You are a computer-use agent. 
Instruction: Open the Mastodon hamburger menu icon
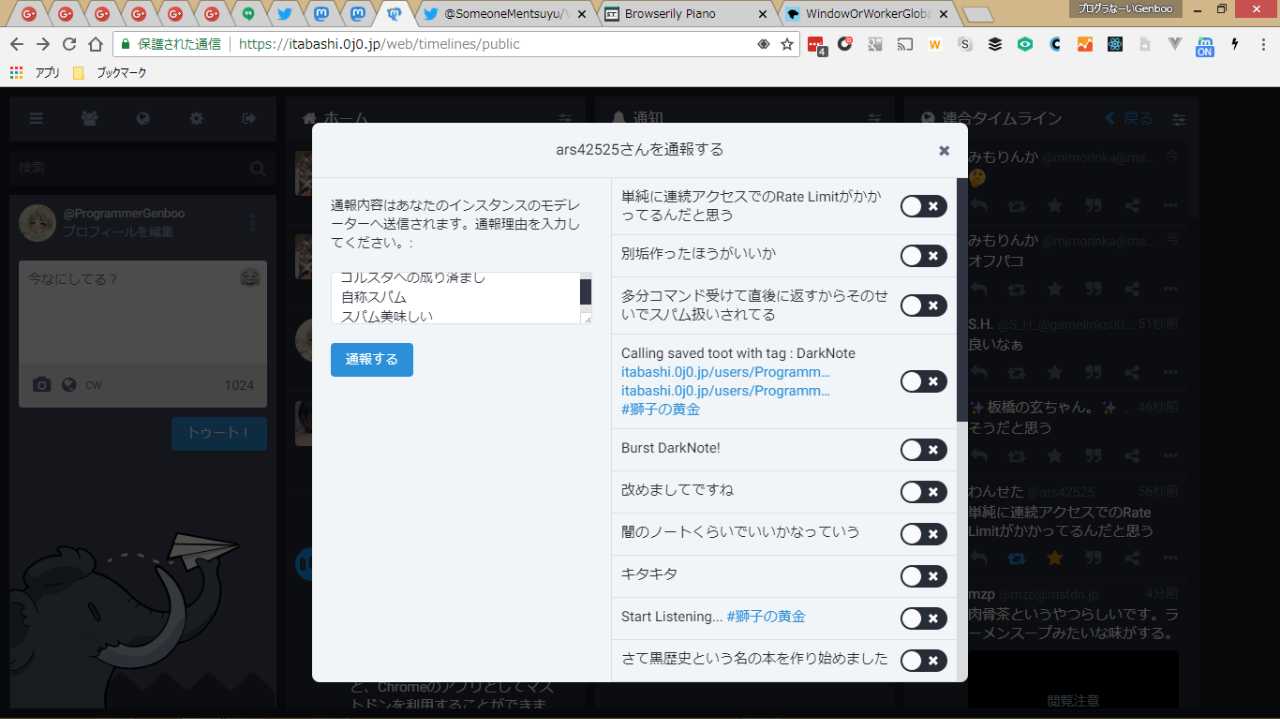coord(36,119)
